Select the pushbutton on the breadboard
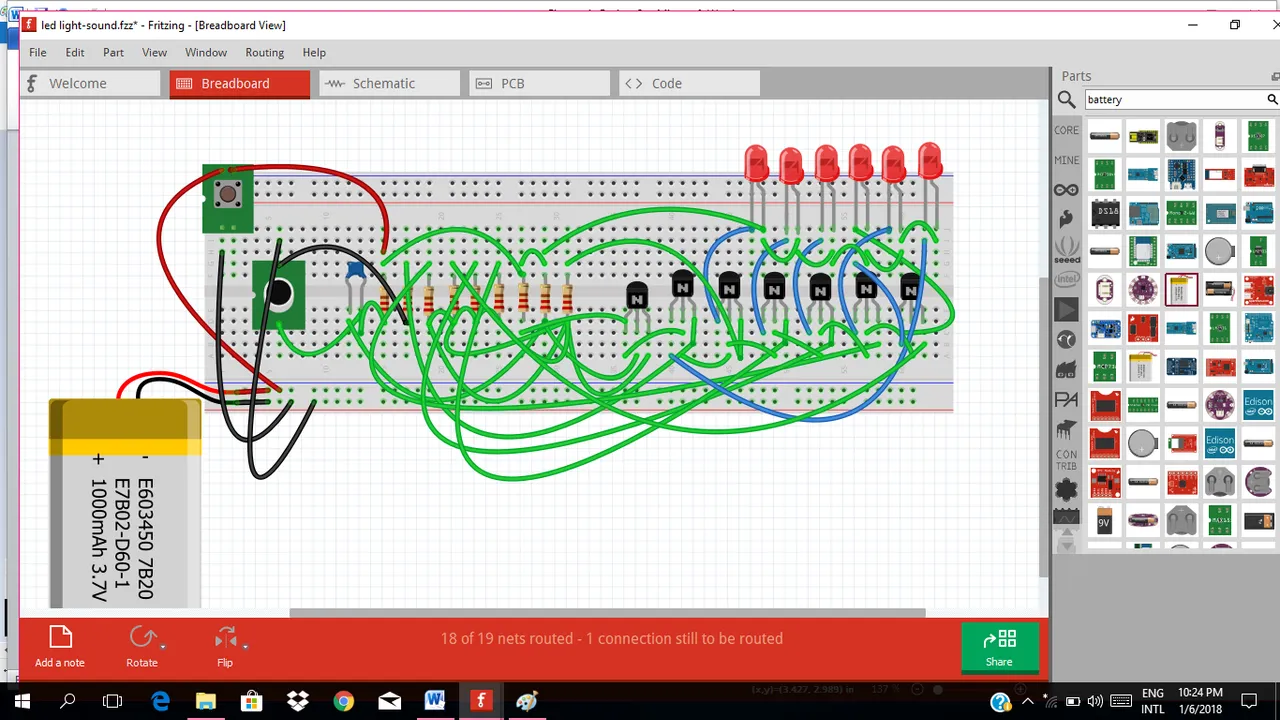Screen dimensions: 1280x720 tap(228, 197)
